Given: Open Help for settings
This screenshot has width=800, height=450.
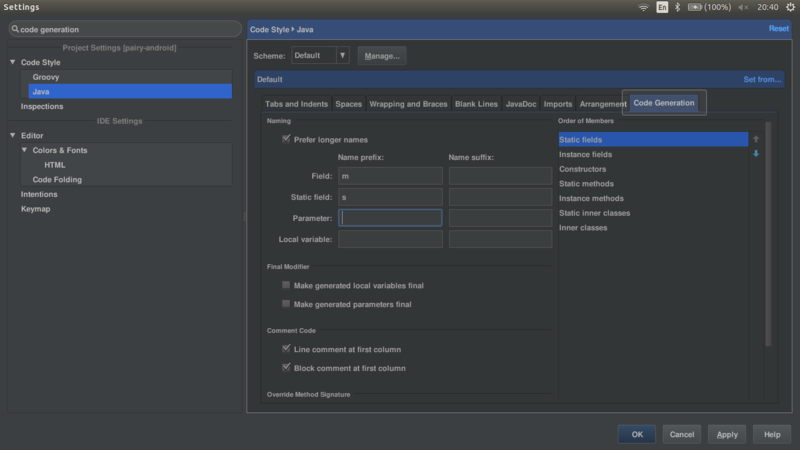Looking at the screenshot, I should coord(772,434).
